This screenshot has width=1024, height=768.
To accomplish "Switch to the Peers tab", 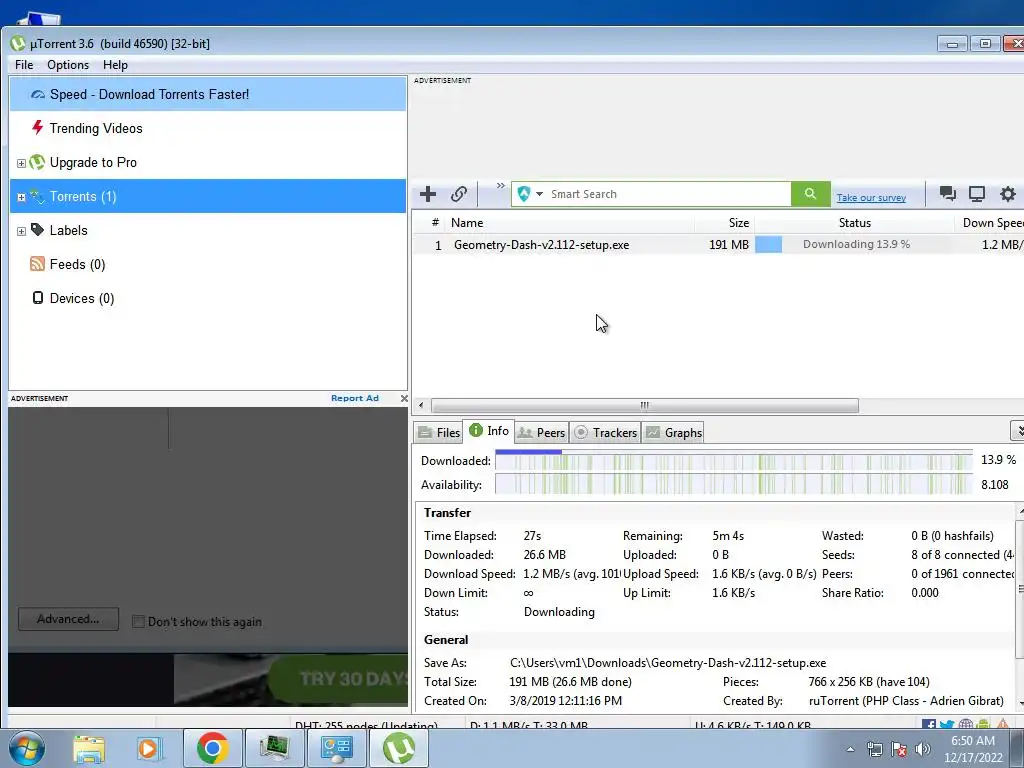I will (x=541, y=432).
